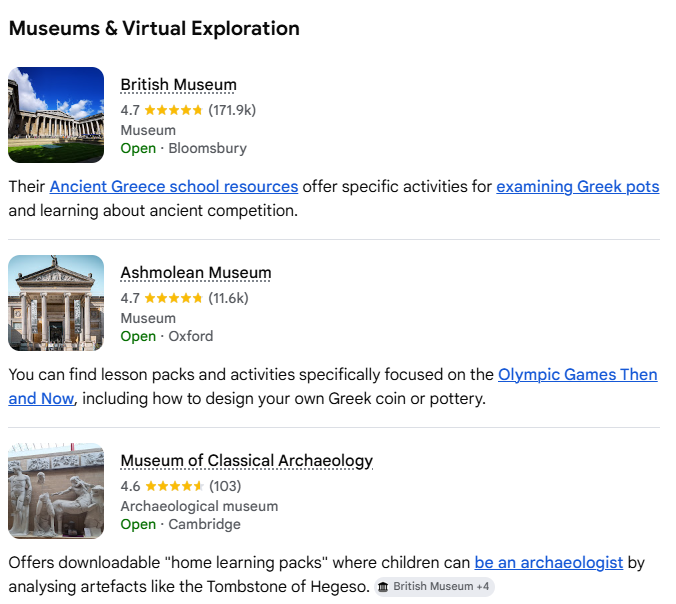Click the British Museum star rating
This screenshot has width=676, height=604.
pyautogui.click(x=173, y=110)
